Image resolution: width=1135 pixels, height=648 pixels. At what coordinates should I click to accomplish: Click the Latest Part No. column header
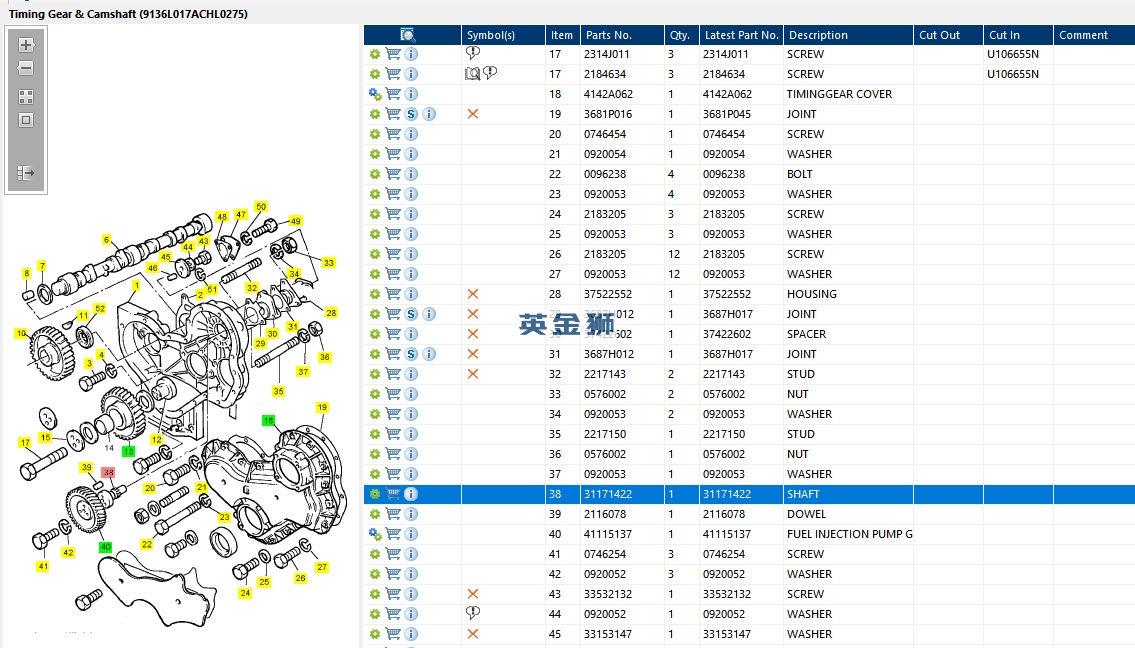click(x=741, y=35)
